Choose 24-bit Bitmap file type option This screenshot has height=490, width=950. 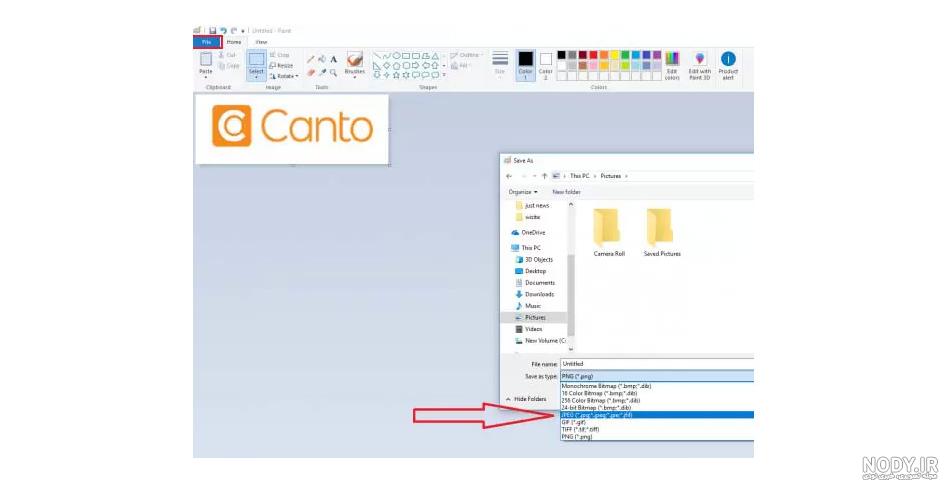657,408
